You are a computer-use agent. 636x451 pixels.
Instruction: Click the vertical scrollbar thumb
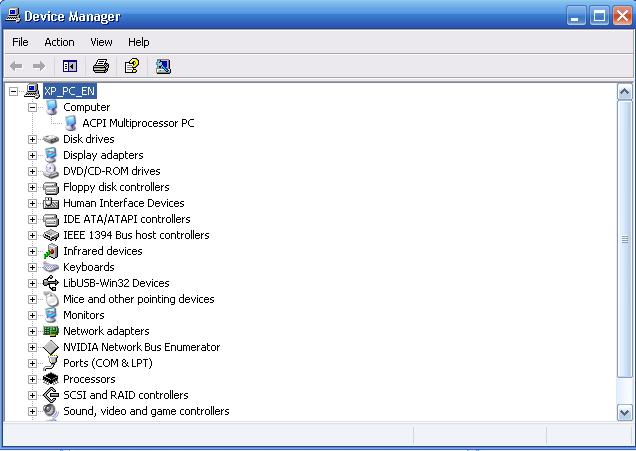point(625,239)
